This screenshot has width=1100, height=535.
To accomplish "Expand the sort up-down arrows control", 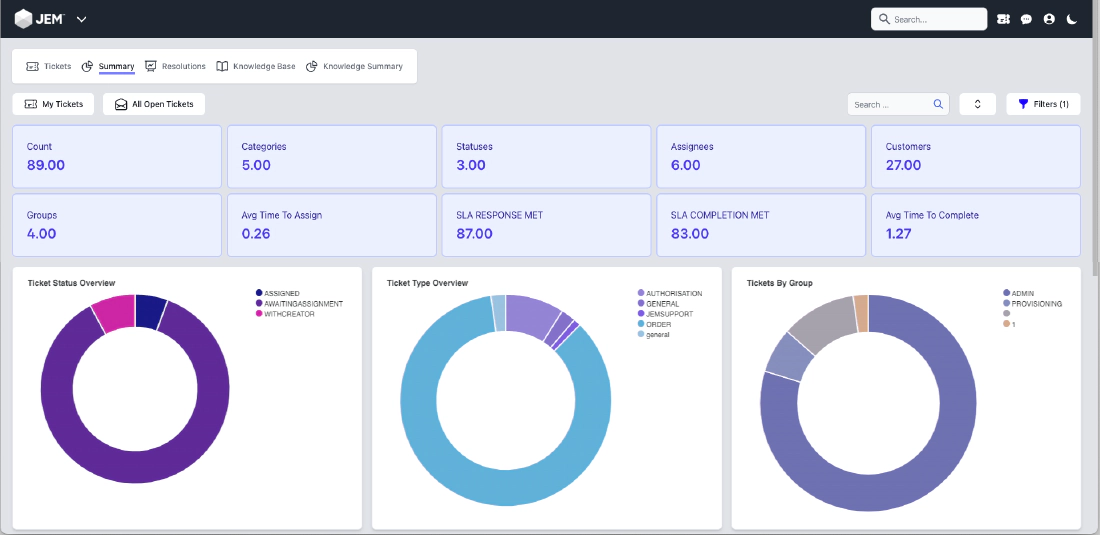I will tap(977, 104).
